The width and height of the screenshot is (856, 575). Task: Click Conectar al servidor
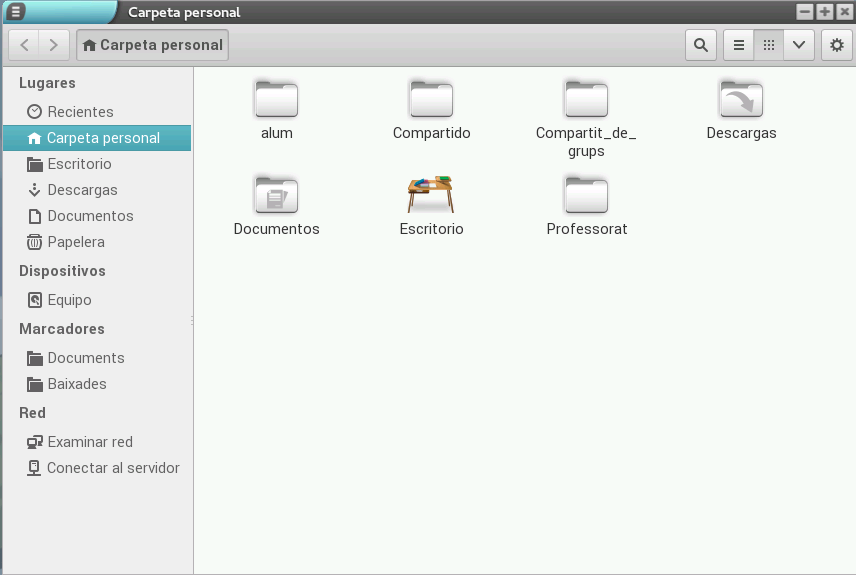point(112,468)
